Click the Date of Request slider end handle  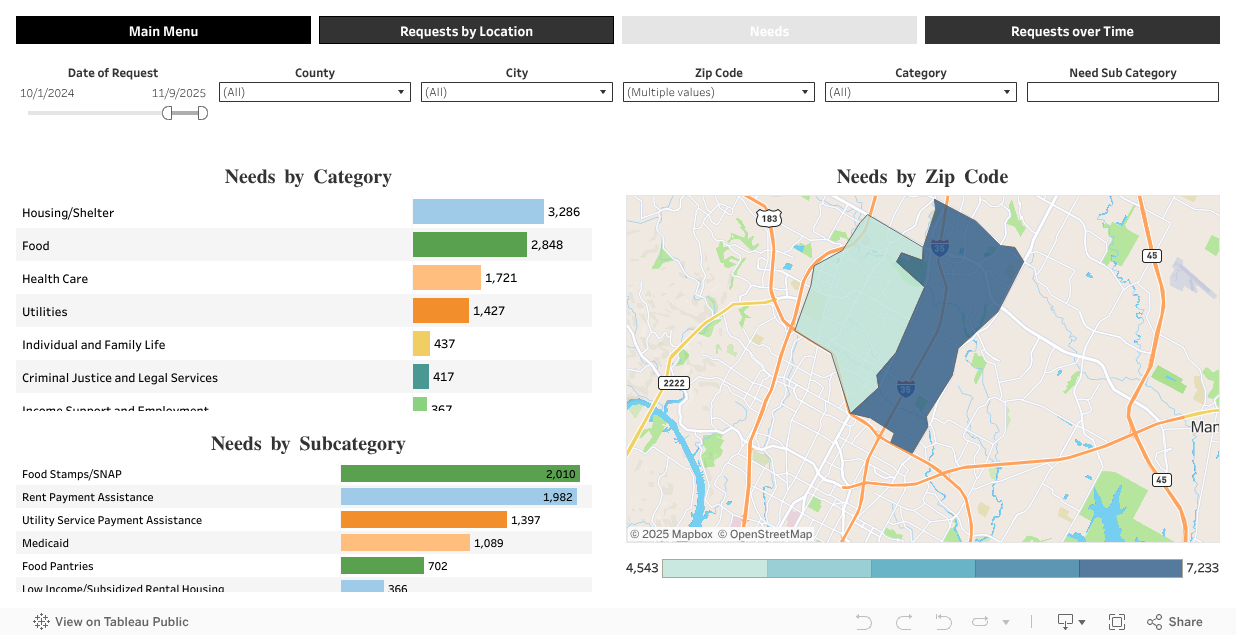pyautogui.click(x=202, y=113)
